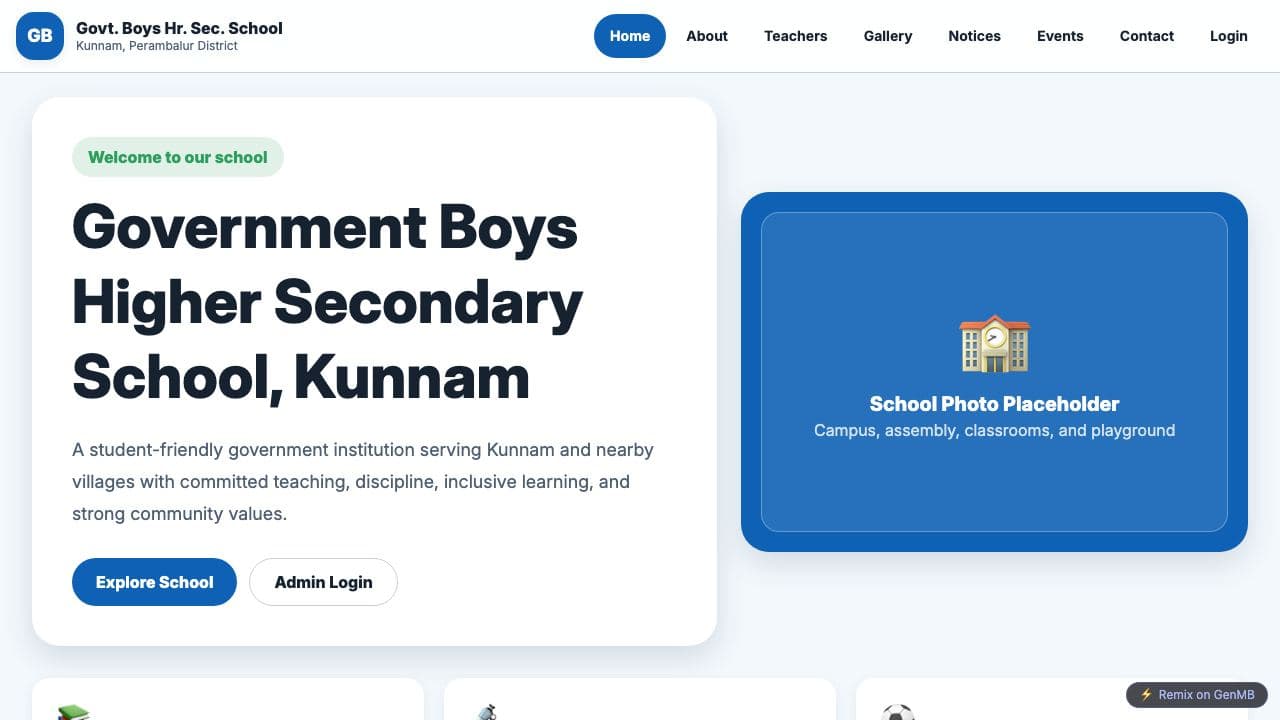Open the Home nav item
Screen dimensions: 1280x720
[630, 36]
